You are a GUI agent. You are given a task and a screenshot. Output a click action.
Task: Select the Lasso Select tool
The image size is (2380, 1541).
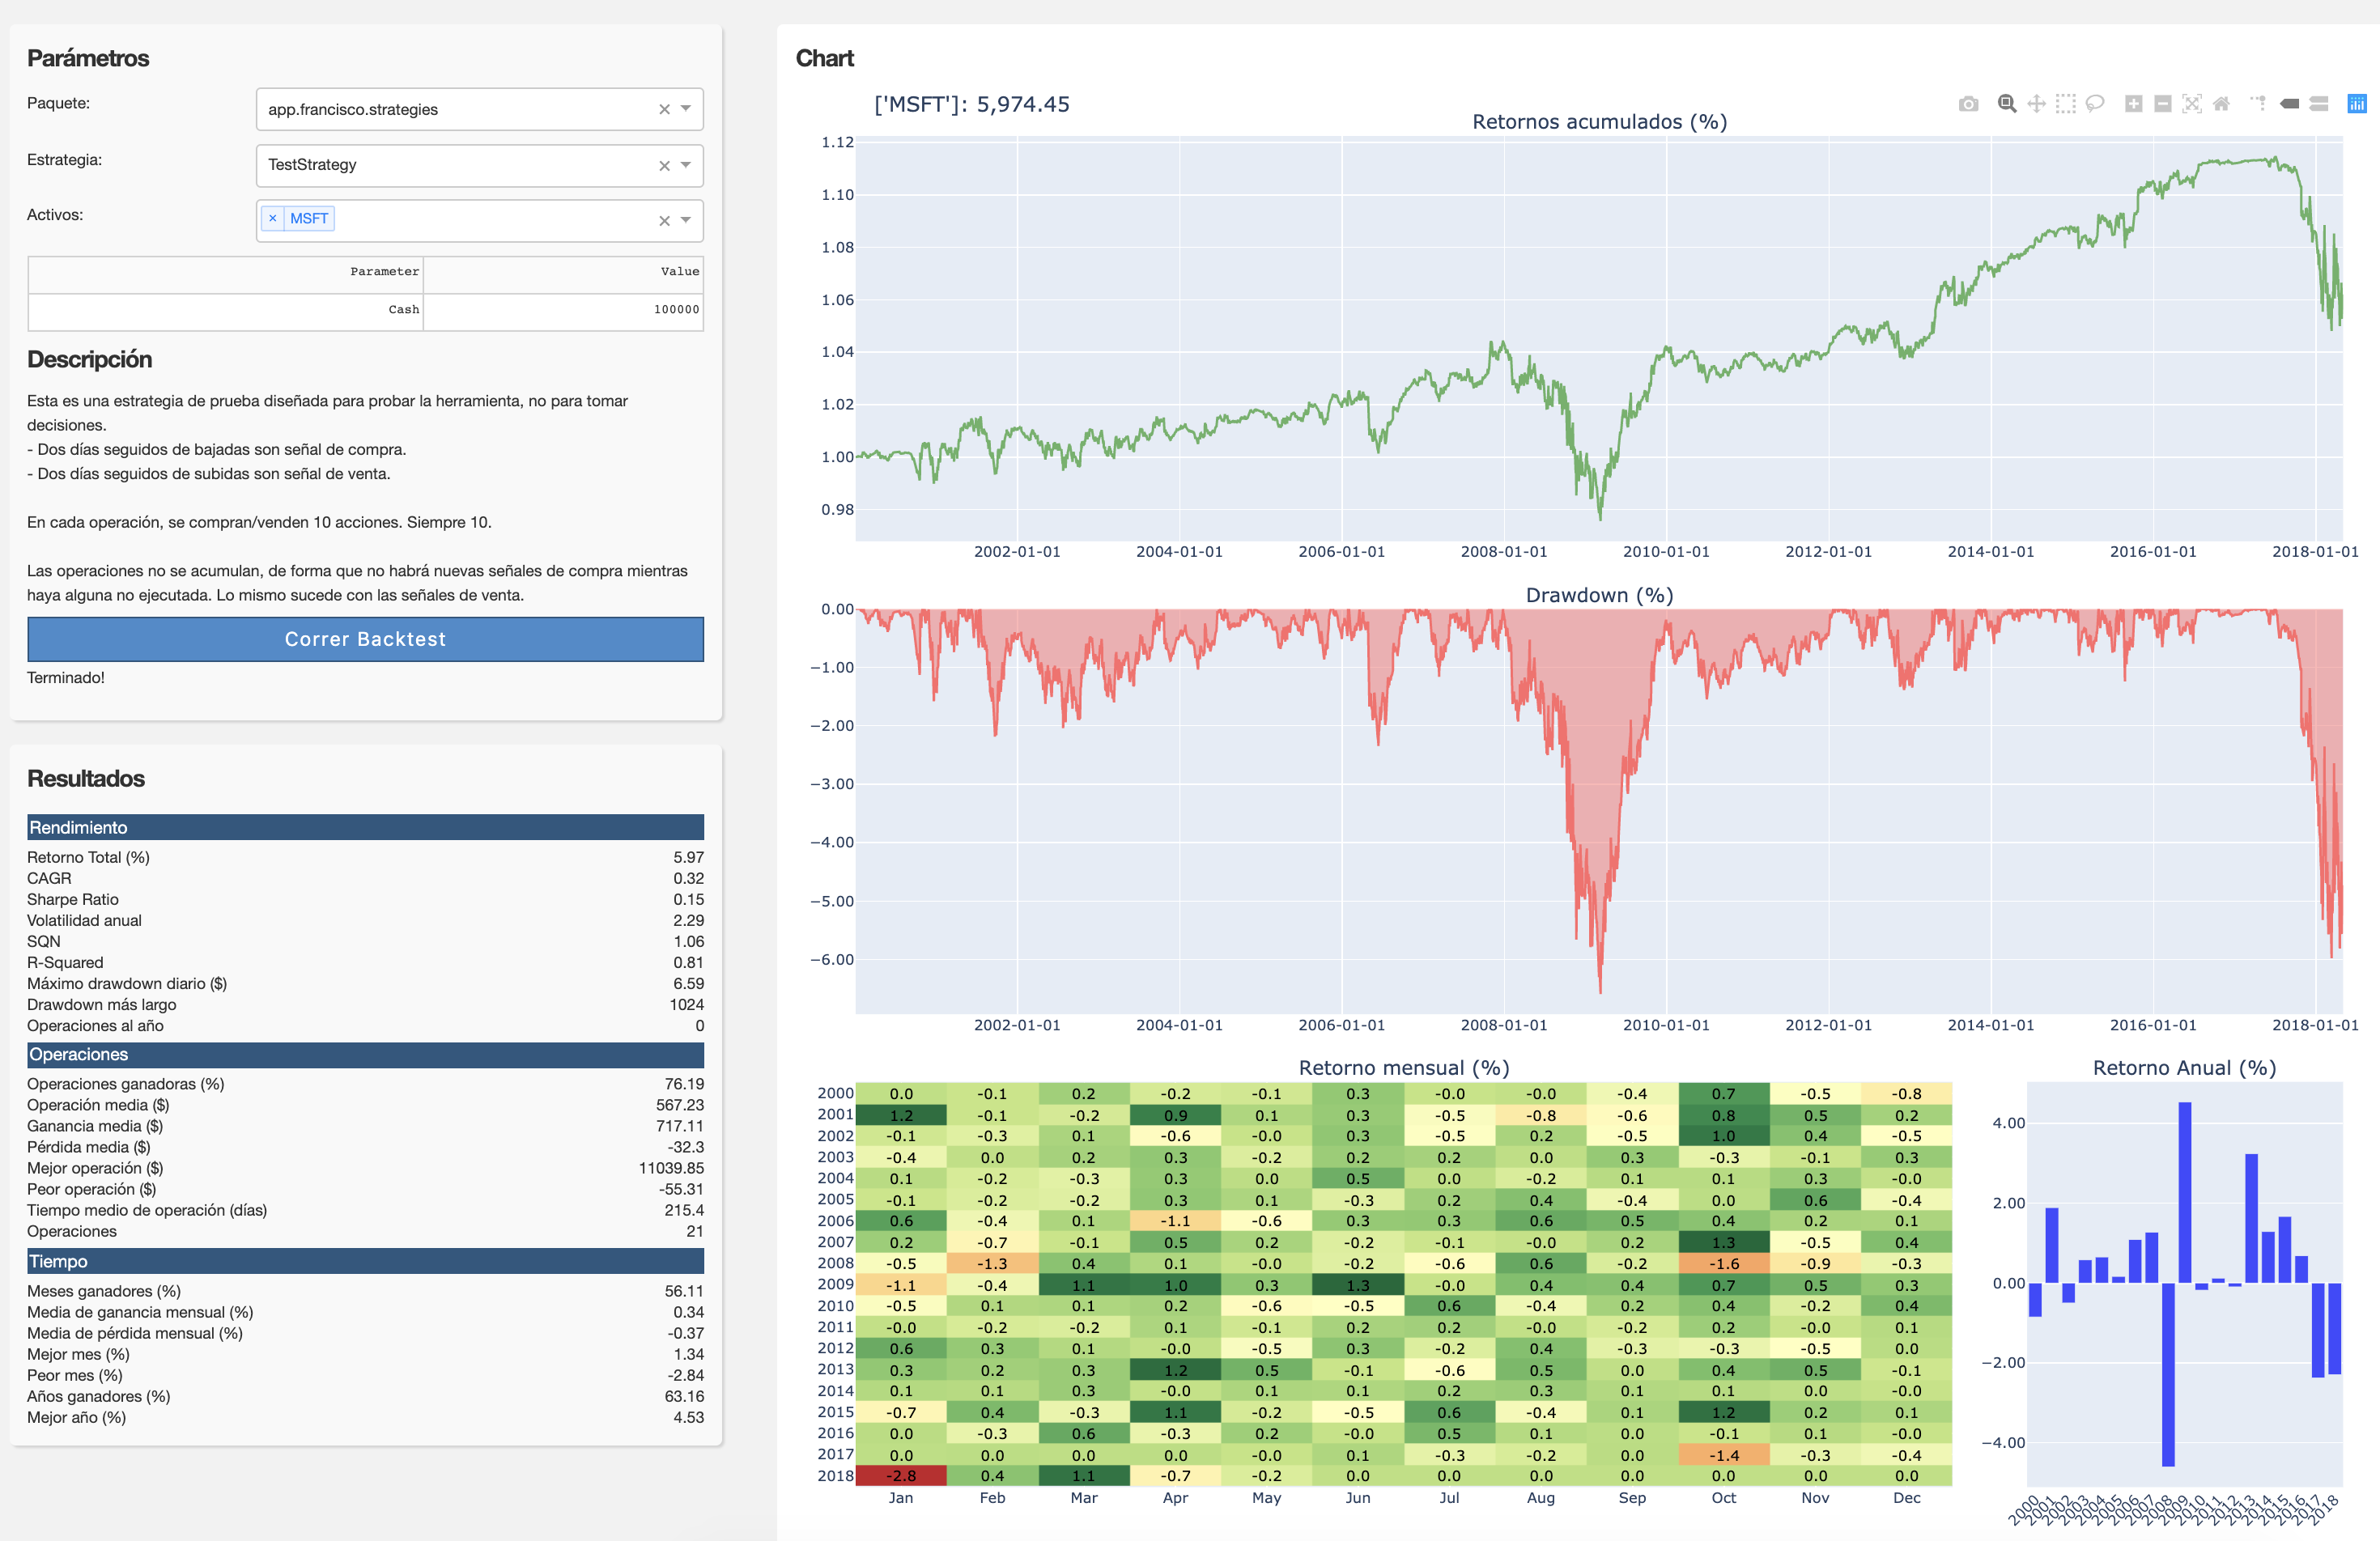pos(2095,104)
